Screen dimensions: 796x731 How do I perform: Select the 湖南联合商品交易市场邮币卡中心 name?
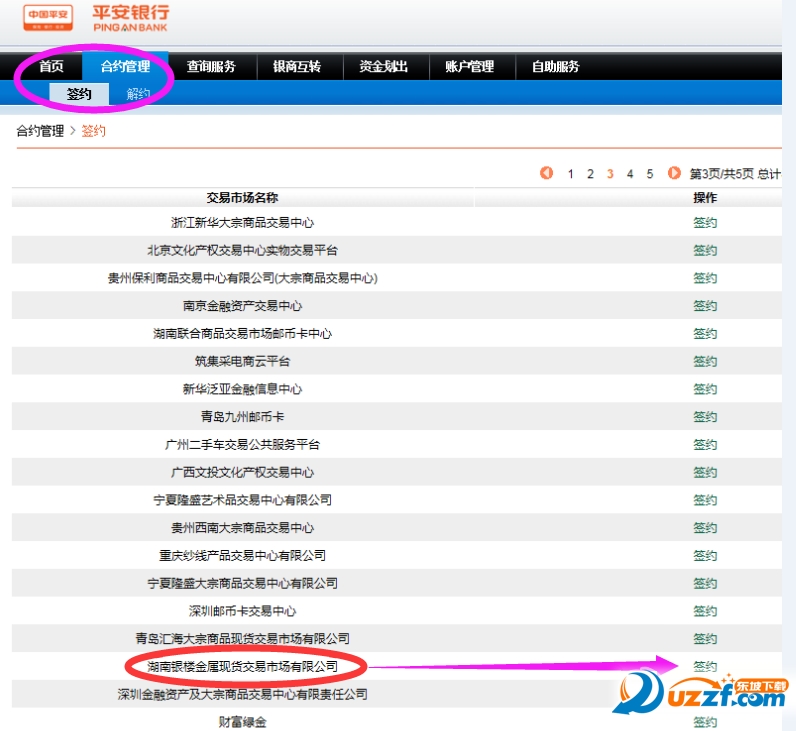click(242, 334)
